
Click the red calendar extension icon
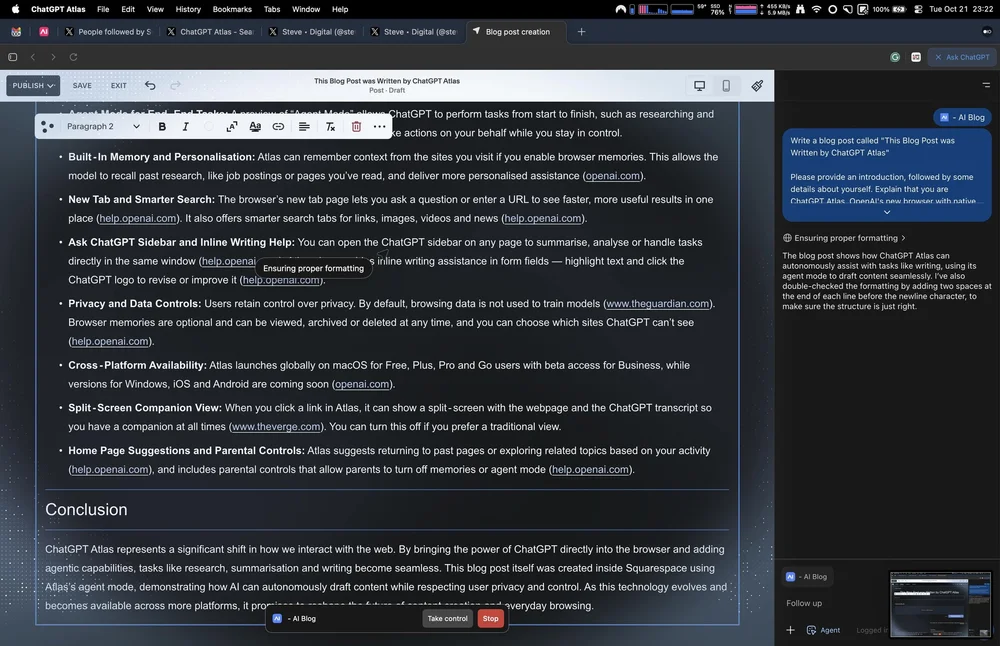tap(916, 57)
